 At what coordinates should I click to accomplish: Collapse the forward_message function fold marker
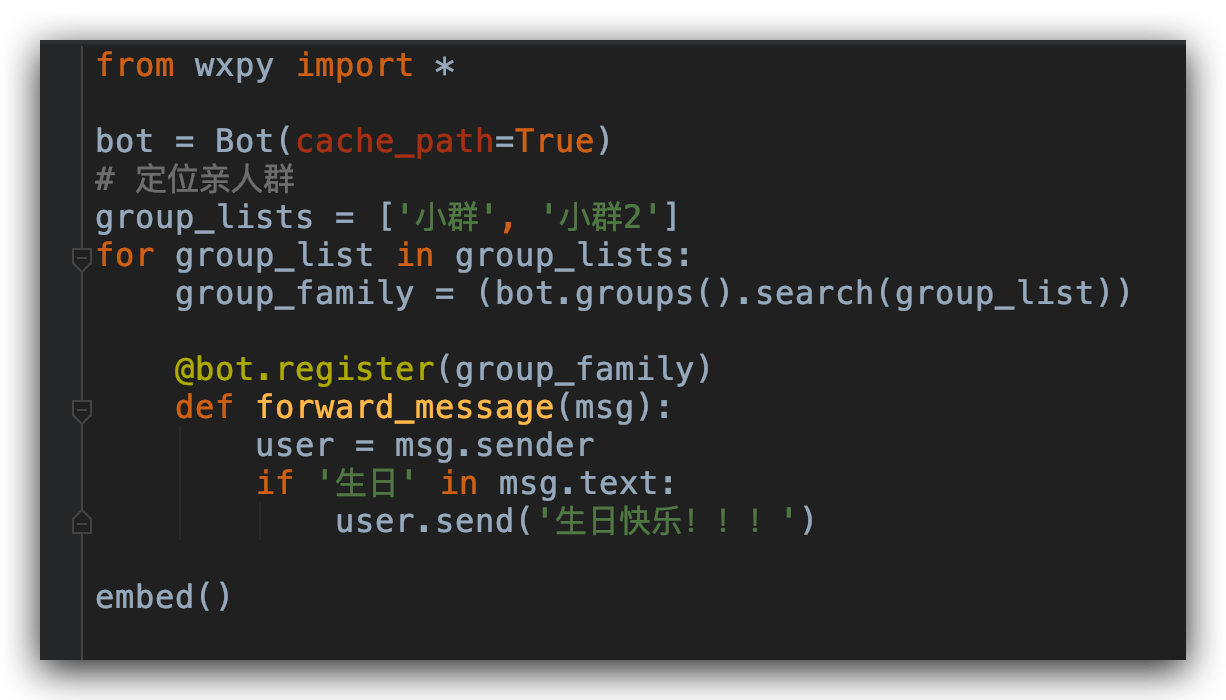82,410
